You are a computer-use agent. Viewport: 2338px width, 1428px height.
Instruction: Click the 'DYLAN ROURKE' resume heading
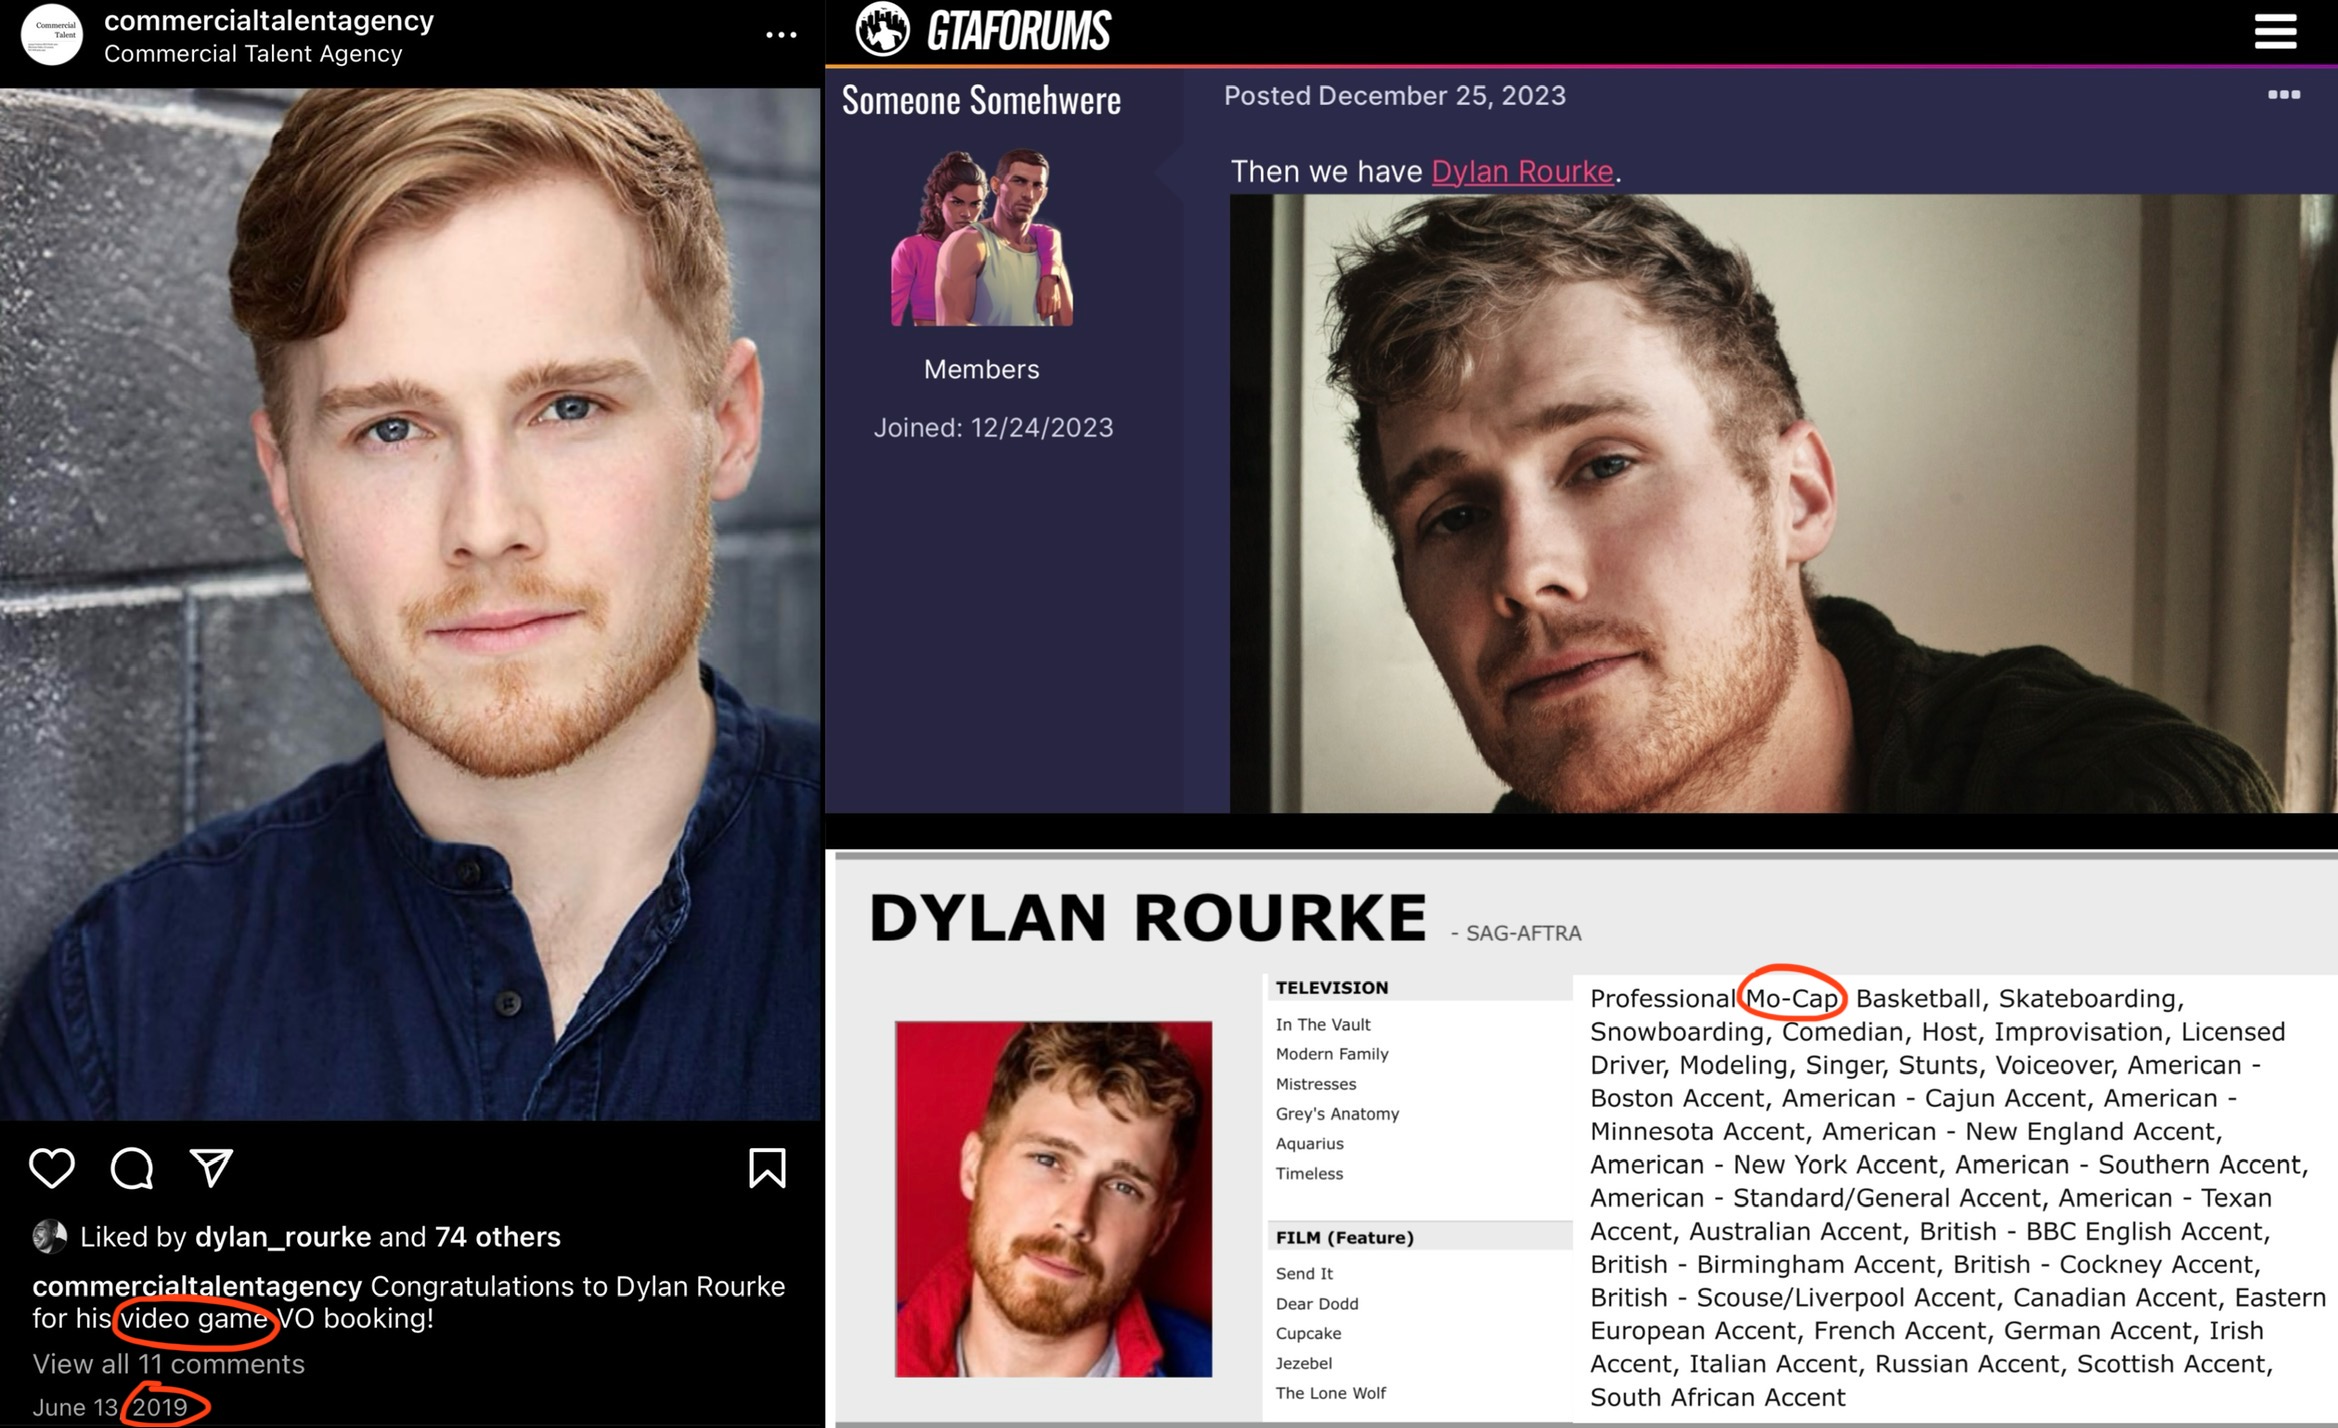click(x=1147, y=918)
